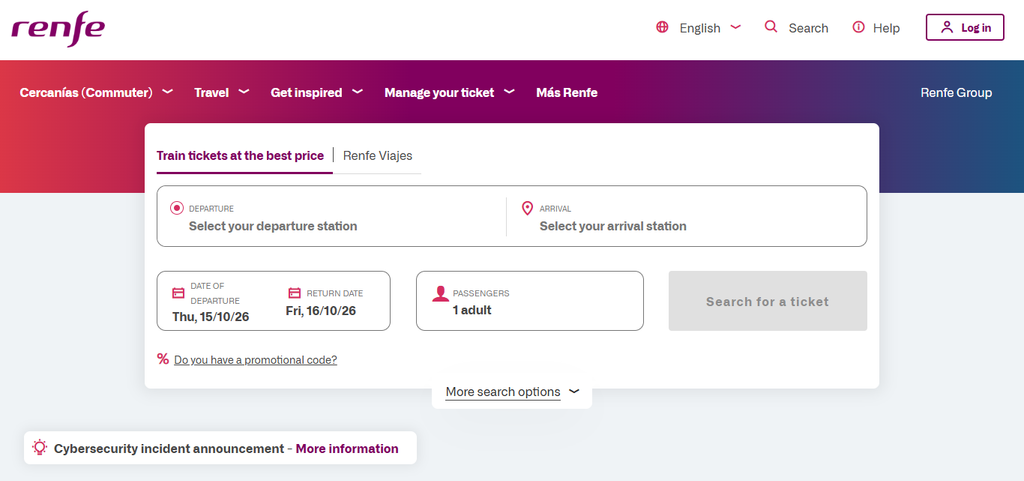The image size is (1024, 481).
Task: Choose return date Fri, 16/10/26
Action: tap(321, 311)
